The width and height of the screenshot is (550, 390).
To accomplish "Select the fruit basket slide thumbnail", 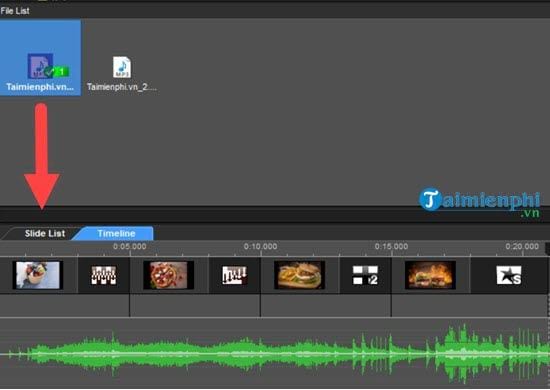I will 38,275.
